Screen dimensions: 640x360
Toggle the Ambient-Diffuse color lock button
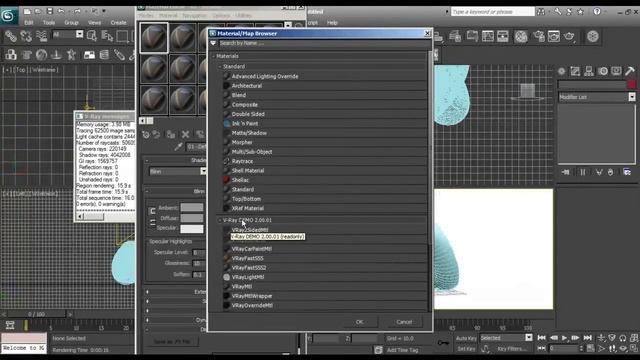(x=152, y=211)
